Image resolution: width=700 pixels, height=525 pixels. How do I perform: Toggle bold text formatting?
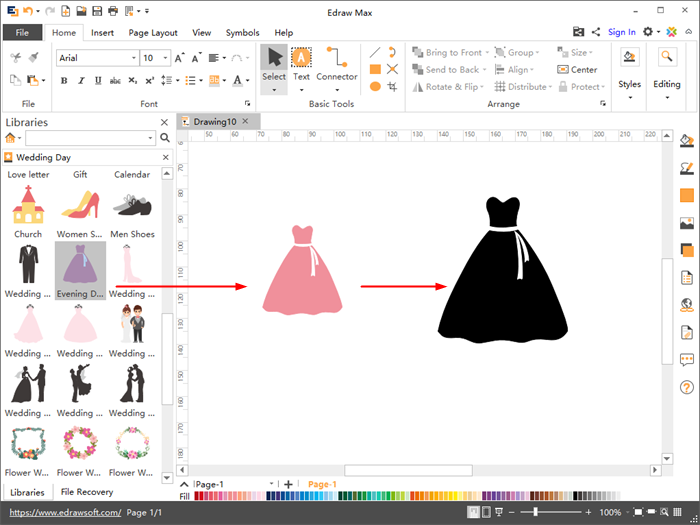(x=64, y=80)
